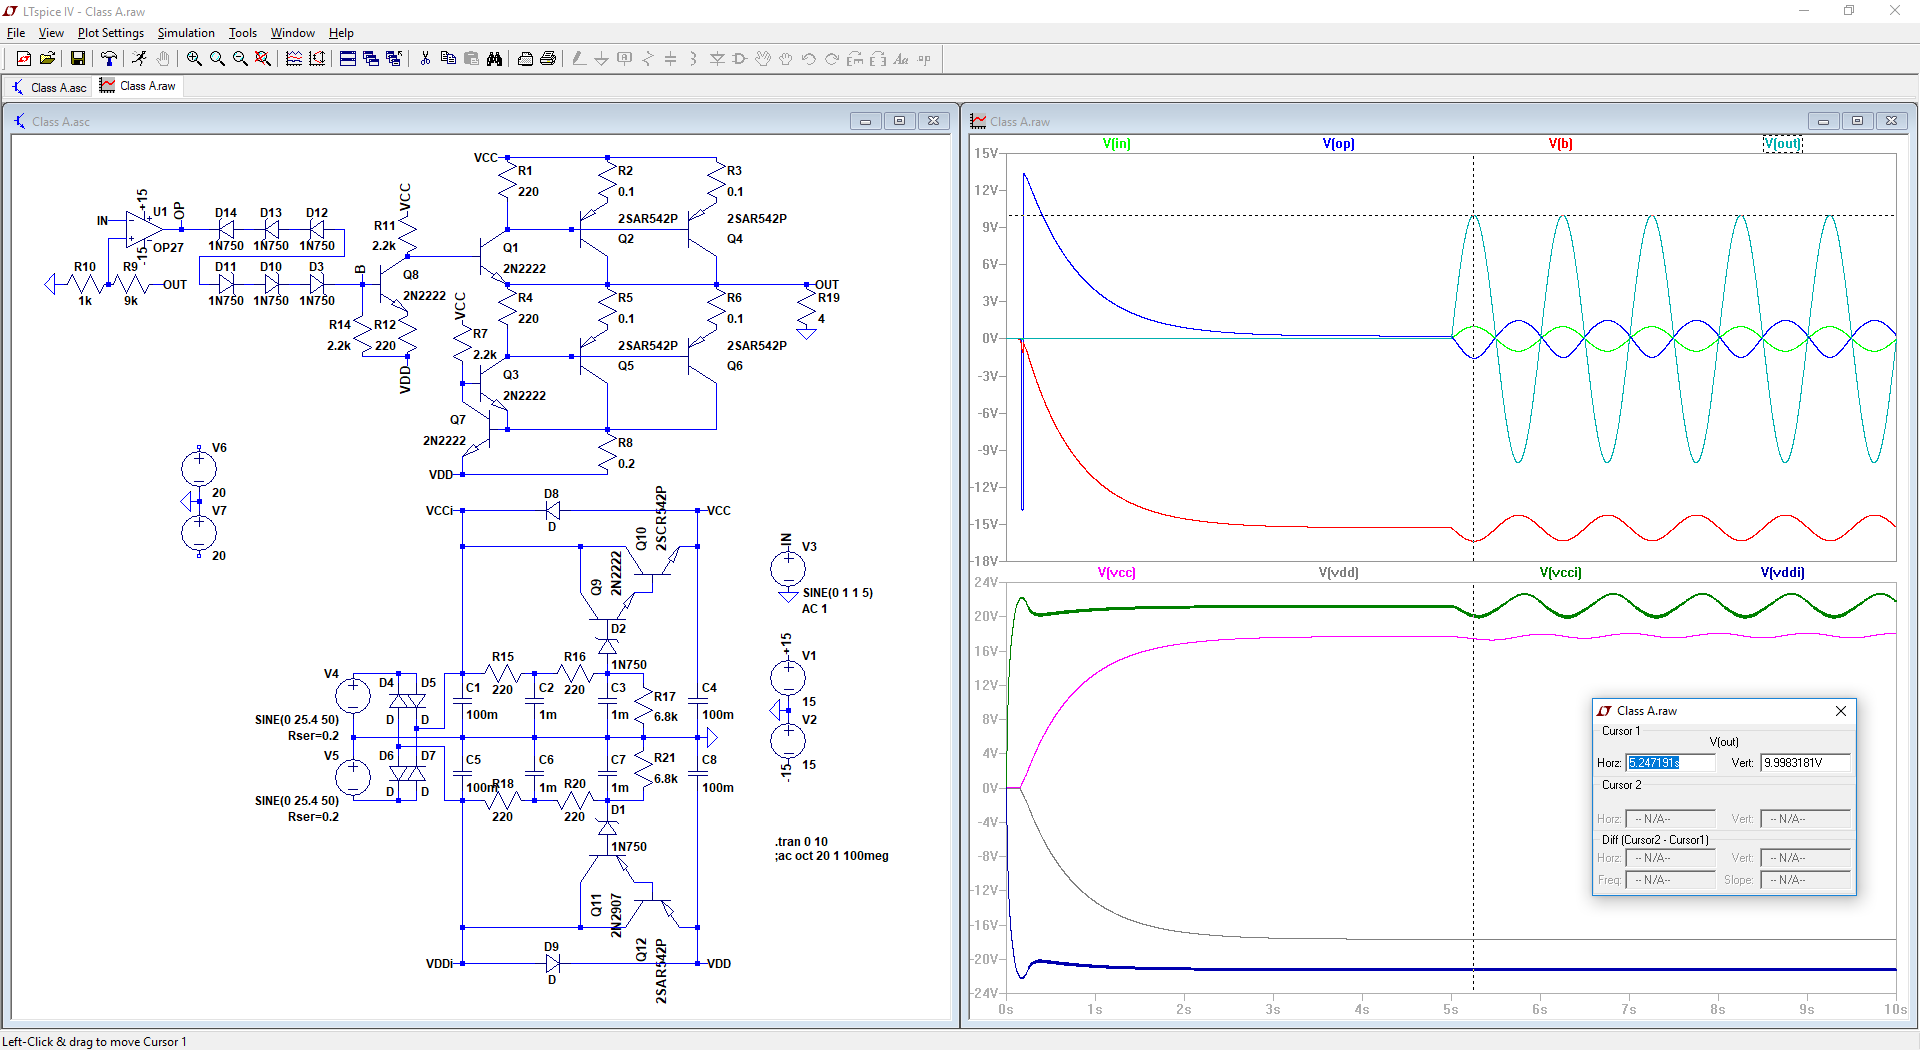Click the V(b) trace label
This screenshot has height=1050, width=1920.
coord(1560,144)
